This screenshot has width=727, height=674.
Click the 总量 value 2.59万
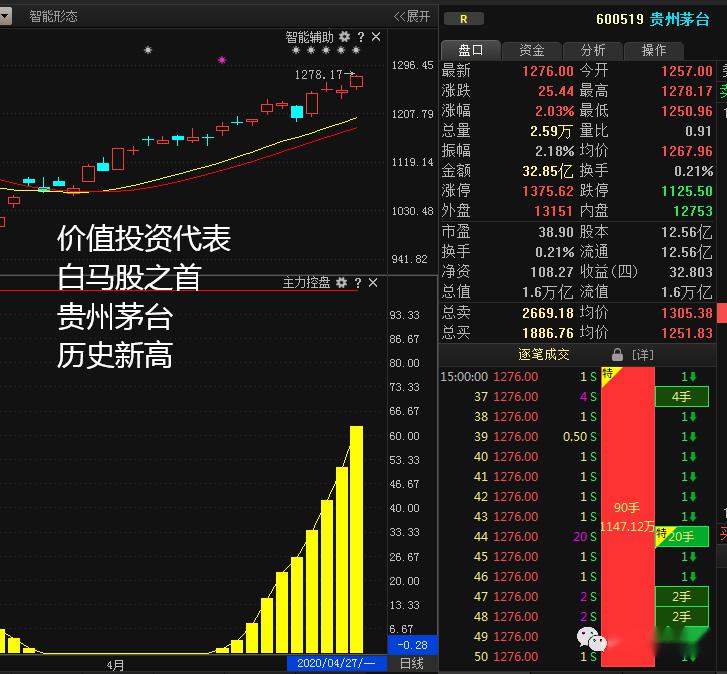click(551, 131)
